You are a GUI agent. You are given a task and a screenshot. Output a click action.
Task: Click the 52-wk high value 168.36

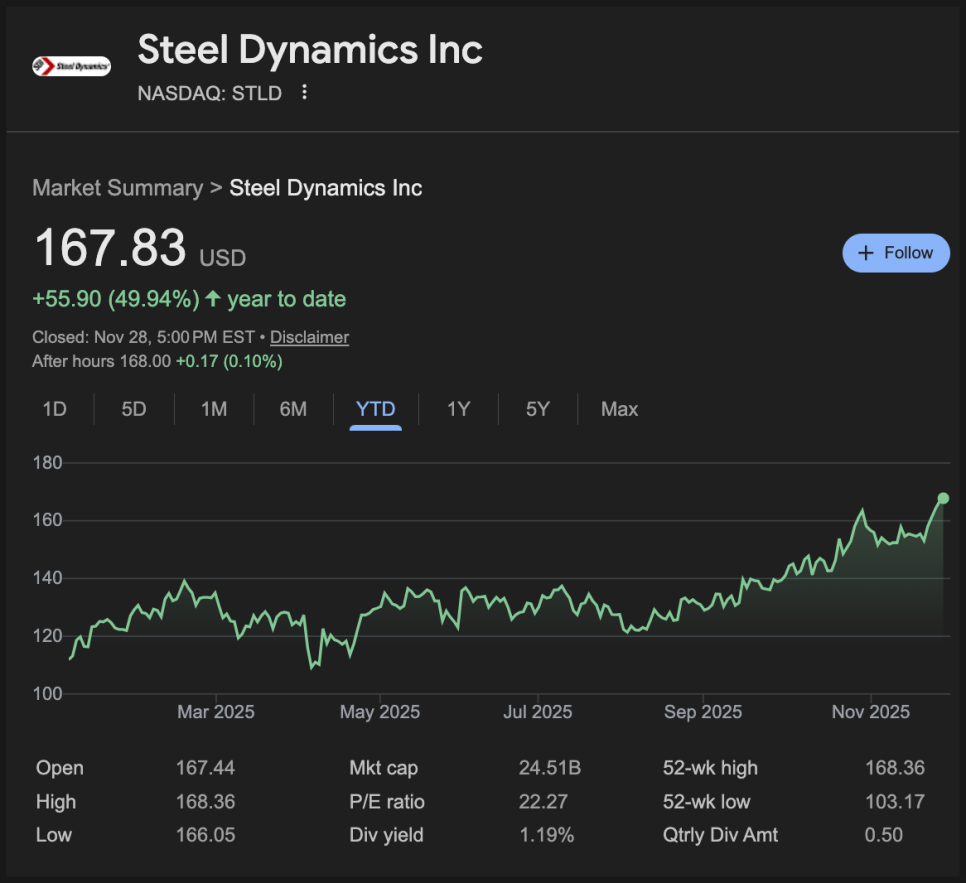point(894,768)
